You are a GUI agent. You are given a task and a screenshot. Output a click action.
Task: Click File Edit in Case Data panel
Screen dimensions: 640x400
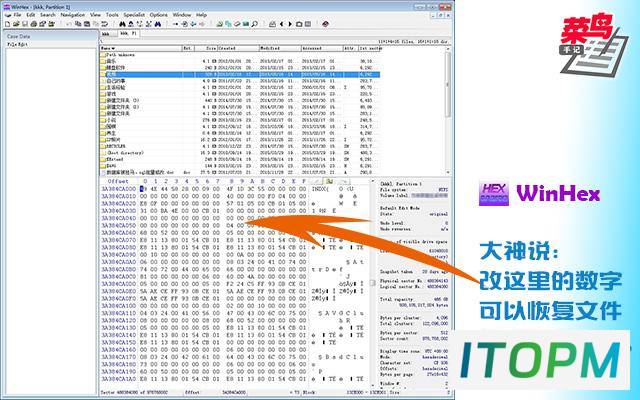[x=17, y=44]
